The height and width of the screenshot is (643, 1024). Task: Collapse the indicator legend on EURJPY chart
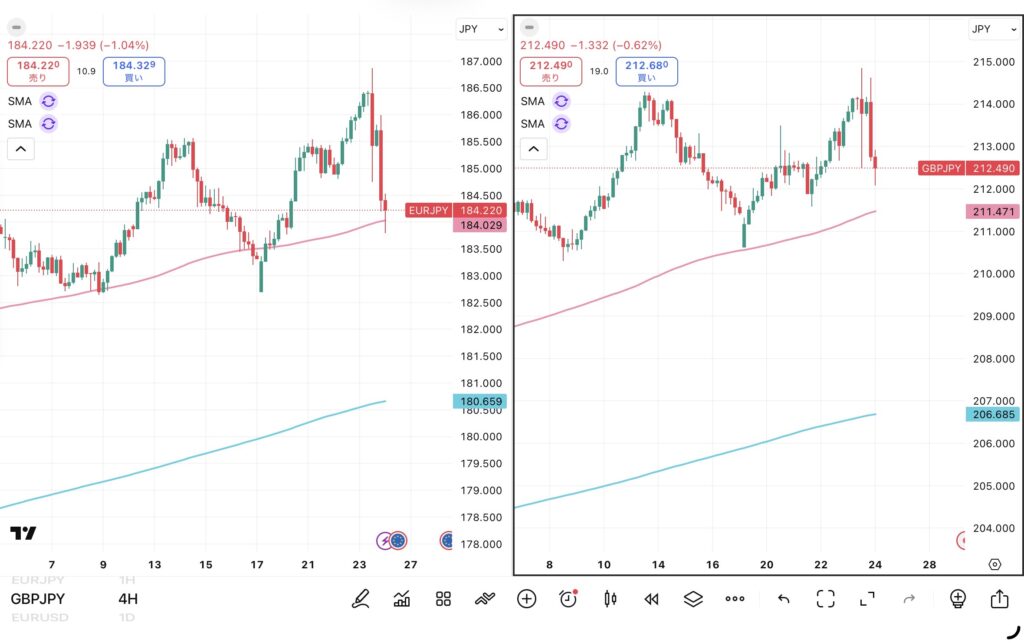coord(20,150)
